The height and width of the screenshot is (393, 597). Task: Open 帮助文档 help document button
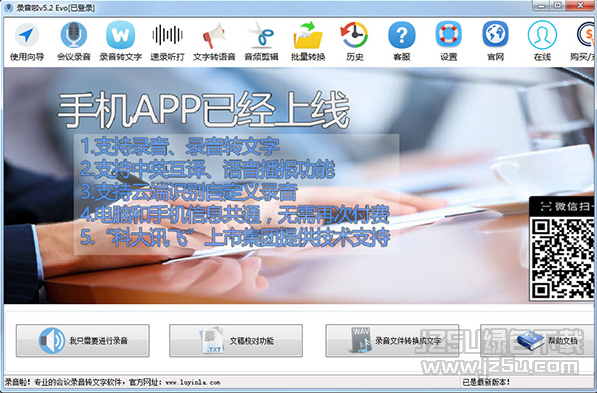click(537, 340)
